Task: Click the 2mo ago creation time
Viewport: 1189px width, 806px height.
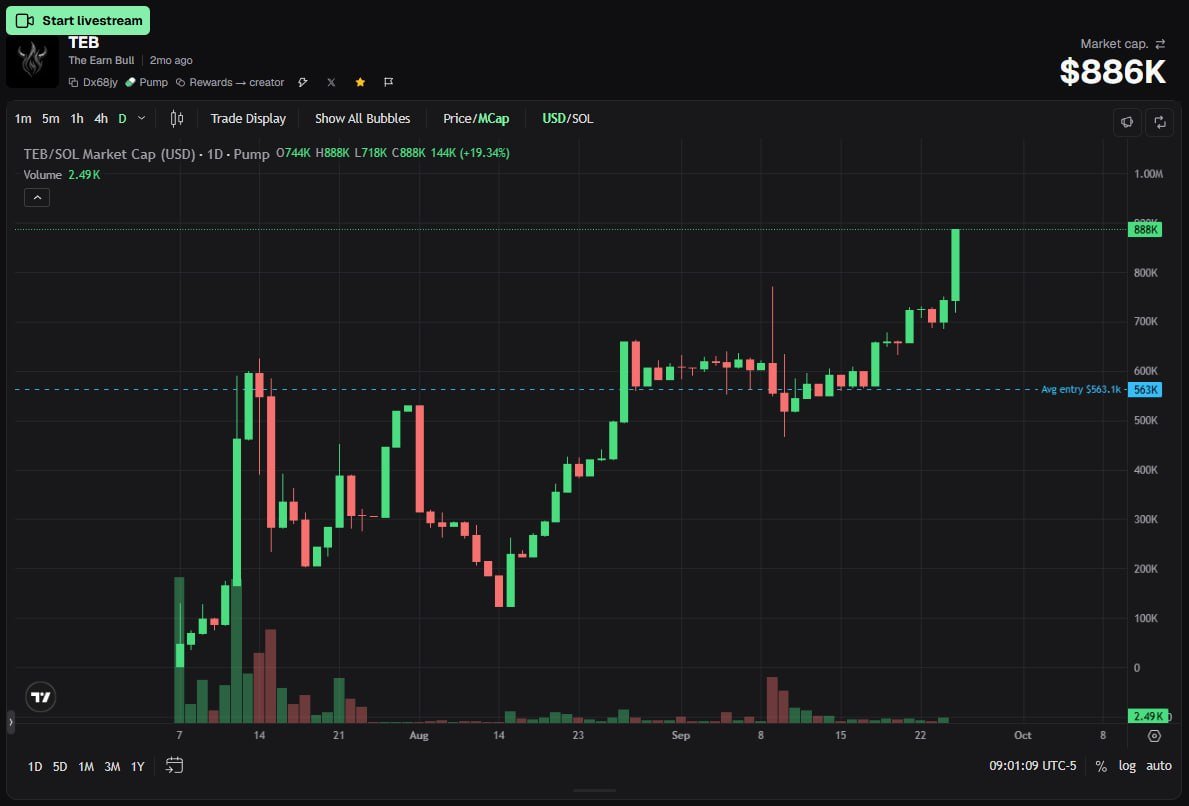Action: coord(171,61)
